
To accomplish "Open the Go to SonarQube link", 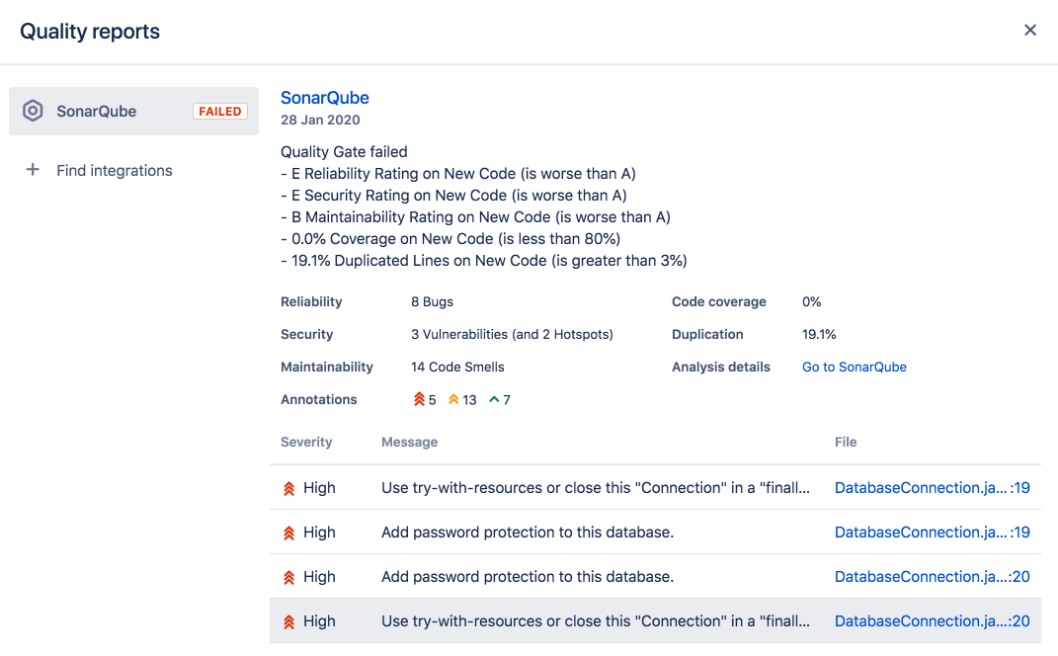I will pos(854,367).
